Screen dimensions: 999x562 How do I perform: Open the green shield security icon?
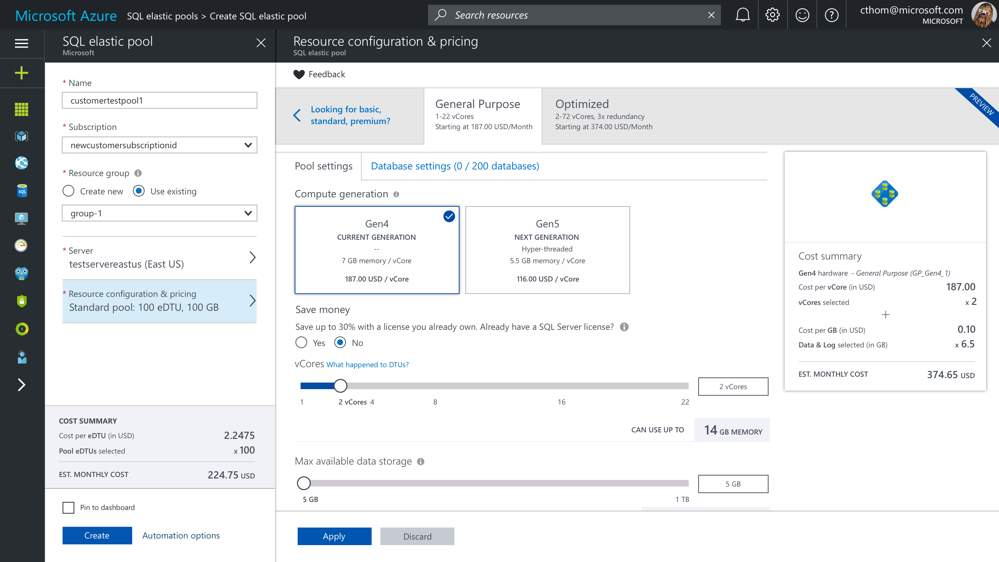(x=21, y=301)
